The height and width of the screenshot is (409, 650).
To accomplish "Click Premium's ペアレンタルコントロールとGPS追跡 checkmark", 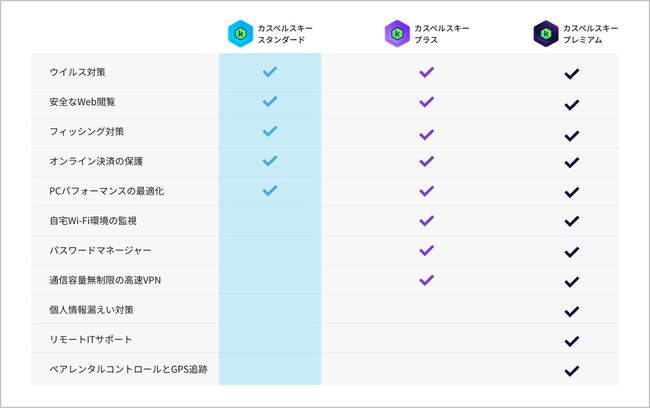I will tap(572, 370).
